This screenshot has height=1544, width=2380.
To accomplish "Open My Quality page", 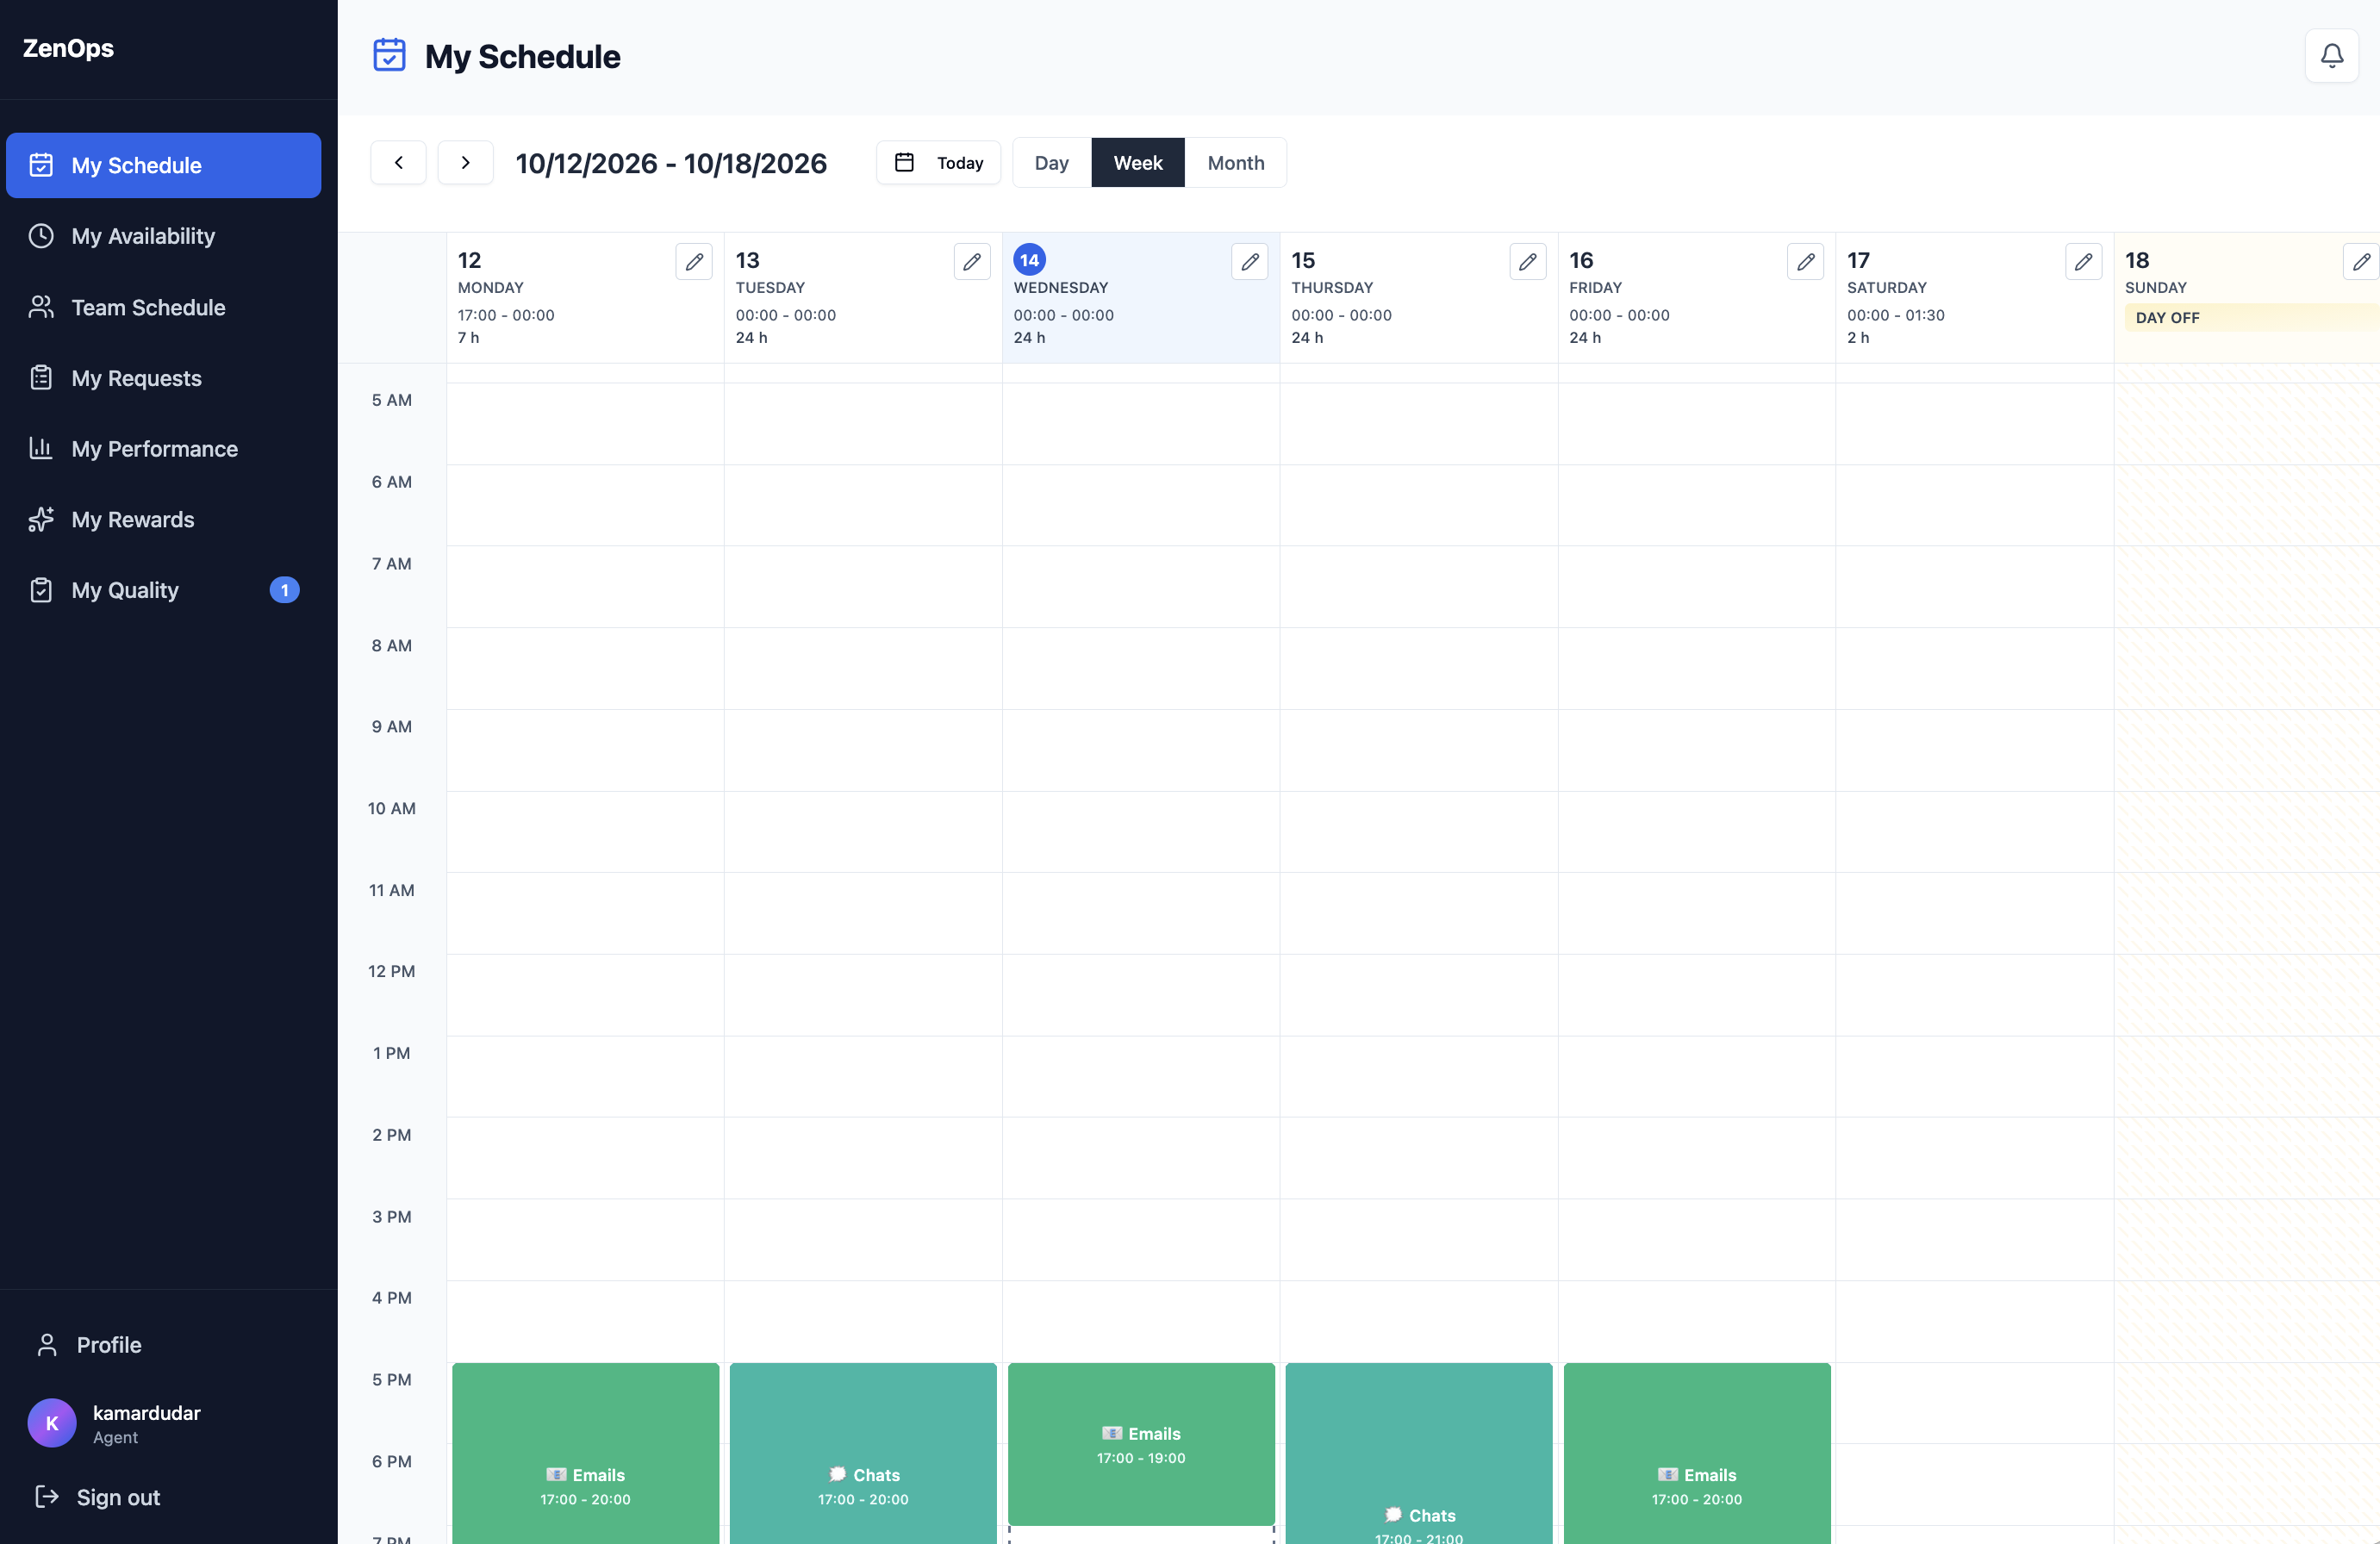I will pyautogui.click(x=164, y=591).
